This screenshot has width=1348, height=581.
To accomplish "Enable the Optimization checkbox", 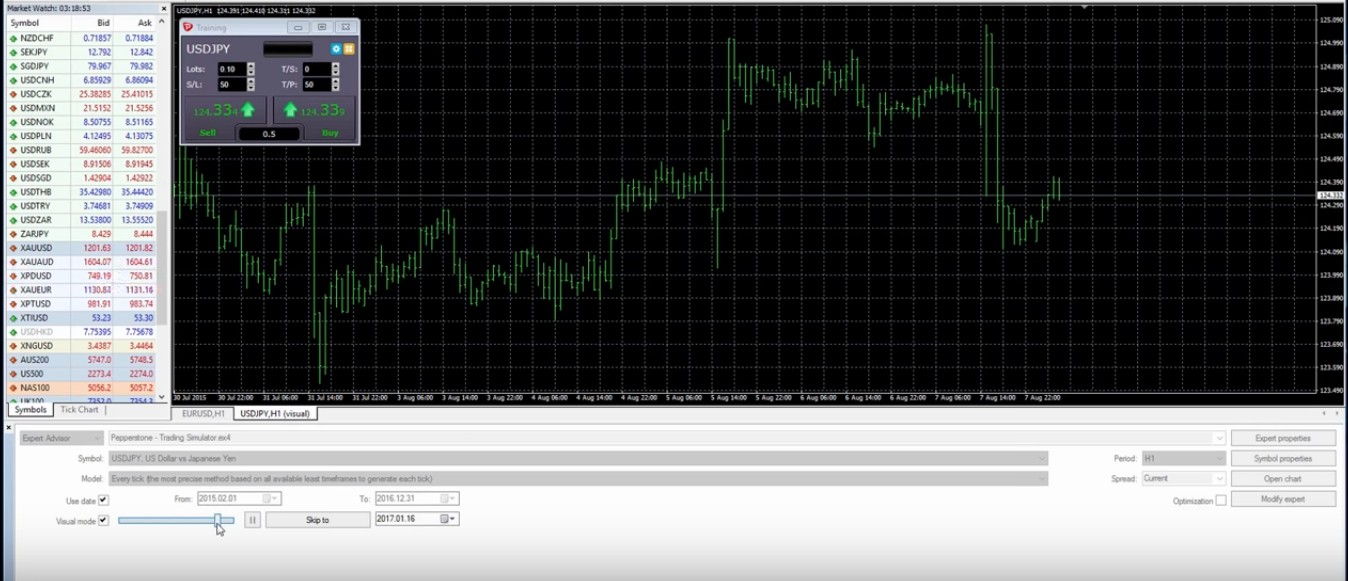I will [x=1221, y=500].
